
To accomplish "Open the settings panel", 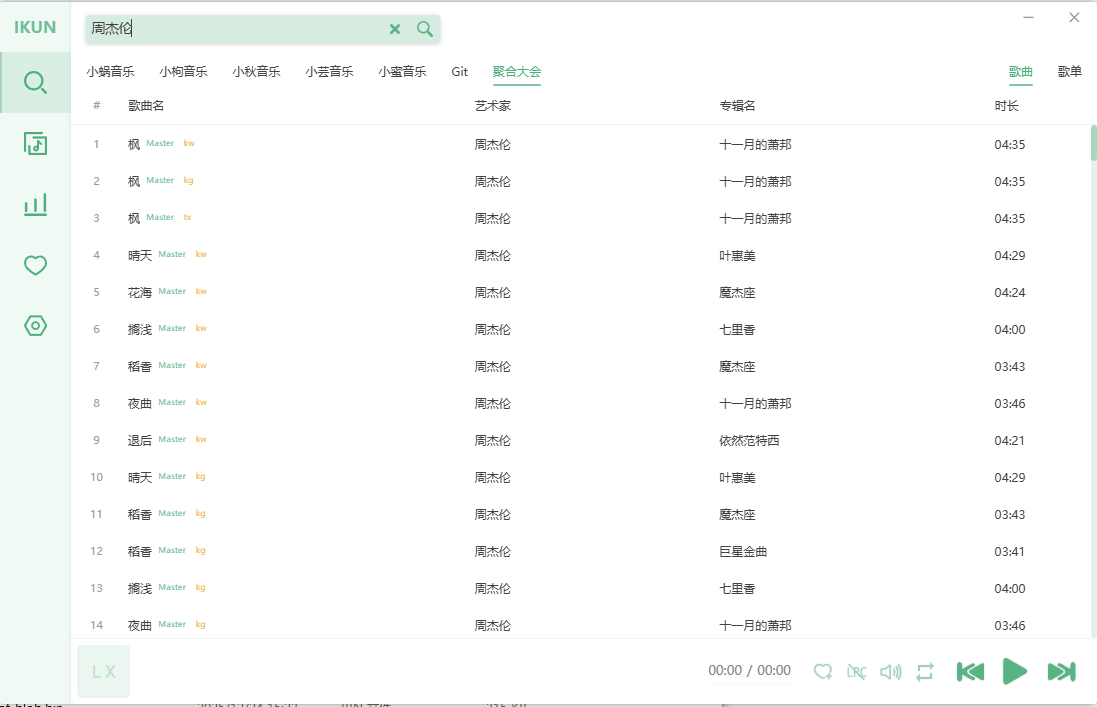I will (x=35, y=325).
